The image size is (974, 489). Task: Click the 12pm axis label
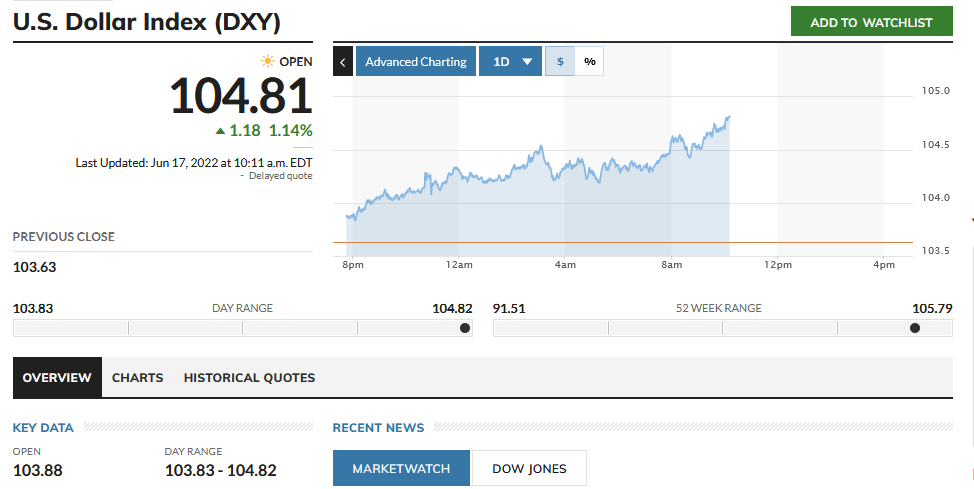click(x=778, y=265)
